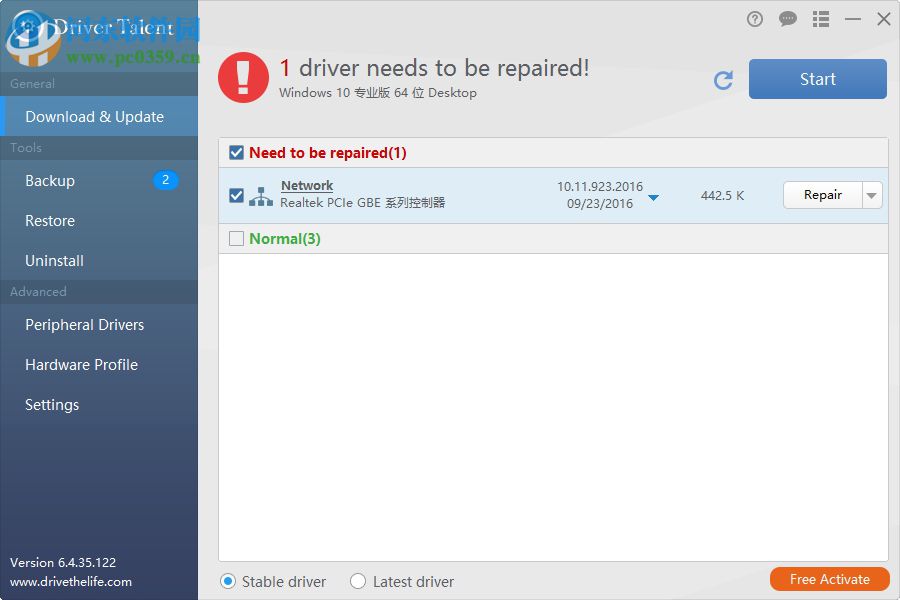Click the Windows 10 system info text
This screenshot has width=900, height=600.
click(x=378, y=92)
